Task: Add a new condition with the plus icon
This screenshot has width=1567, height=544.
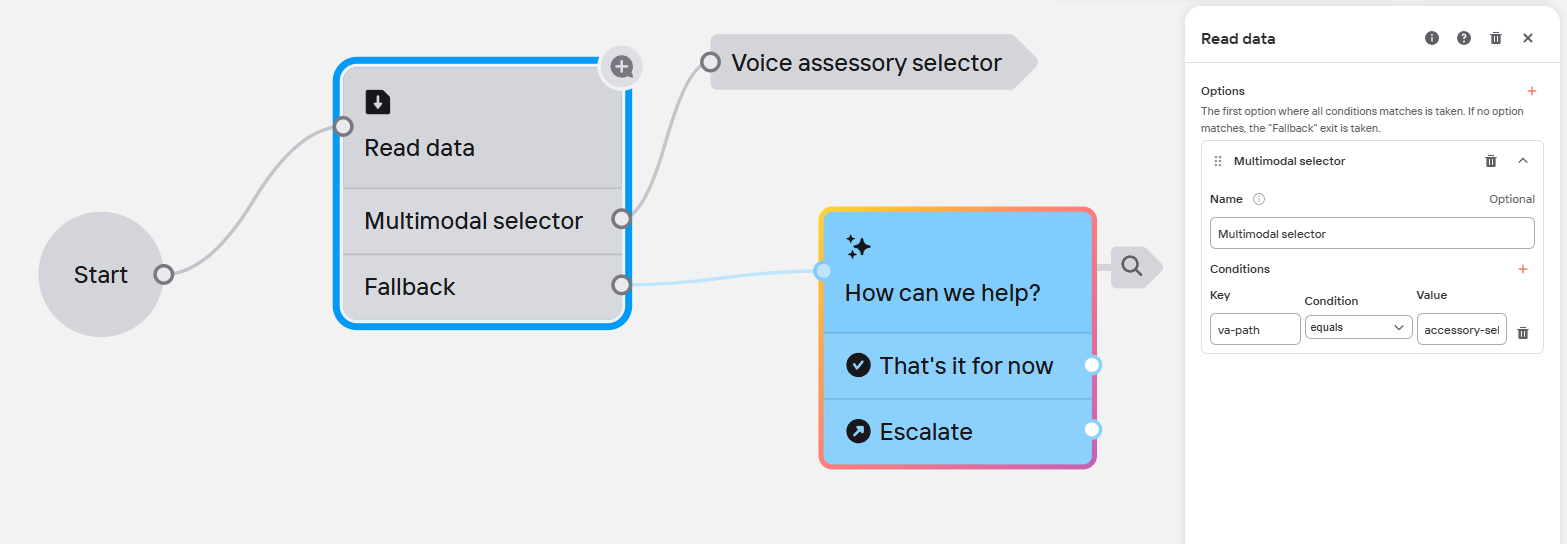Action: tap(1523, 269)
